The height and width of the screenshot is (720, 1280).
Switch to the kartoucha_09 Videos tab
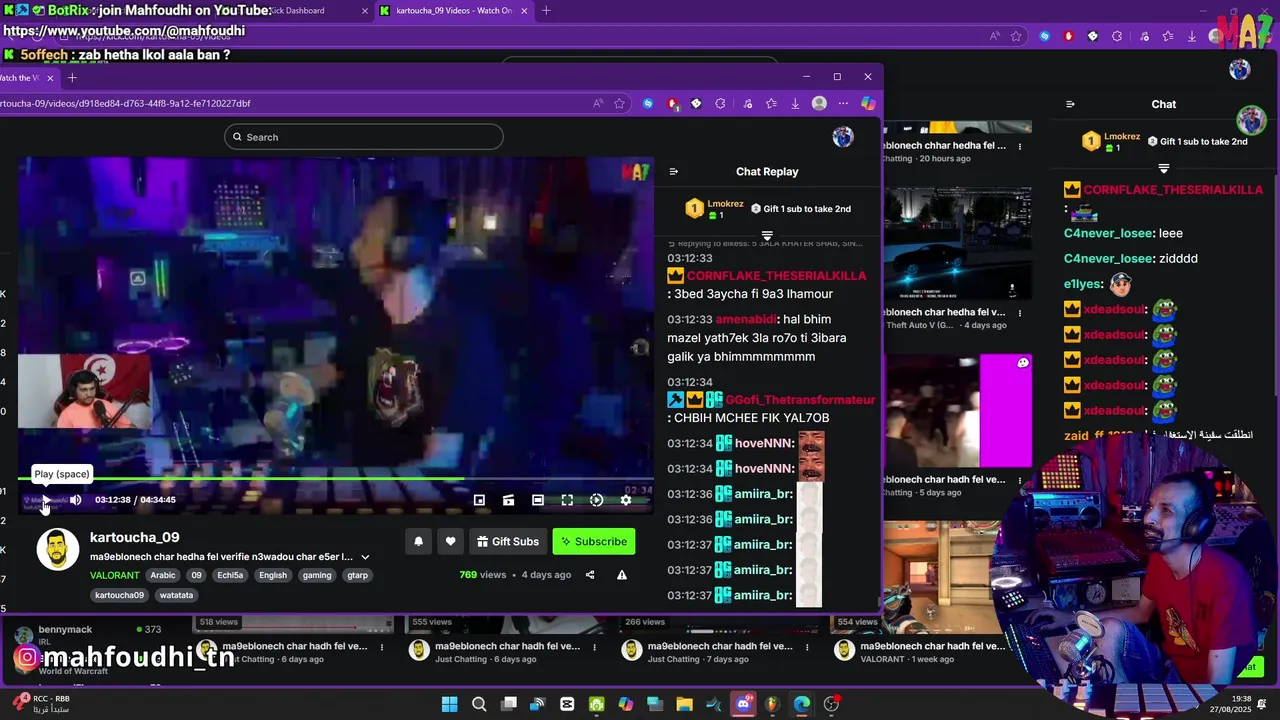click(452, 10)
